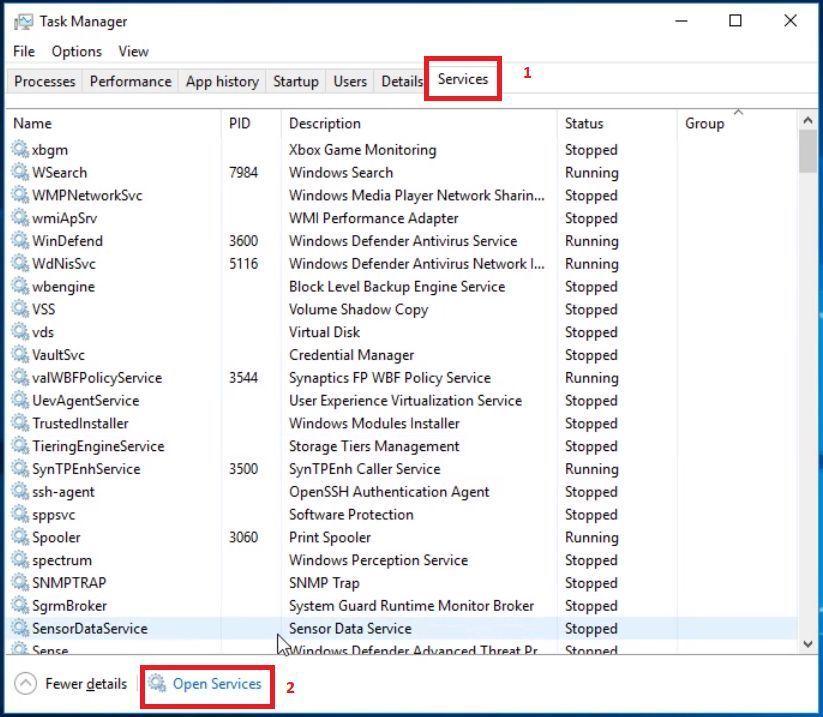Viewport: 823px width, 717px height.
Task: Click PID 5116 in the WdNisSvc row
Action: [243, 263]
